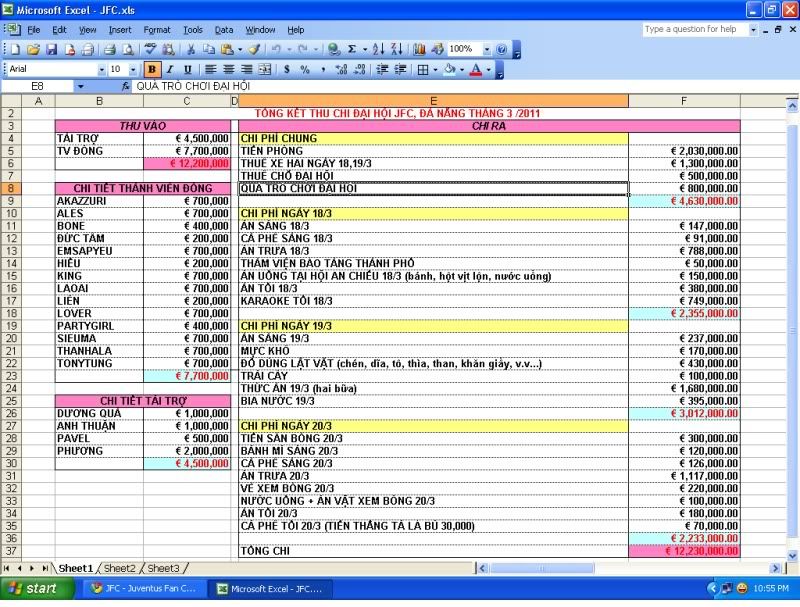Click the Insert Function fx icon

point(125,87)
